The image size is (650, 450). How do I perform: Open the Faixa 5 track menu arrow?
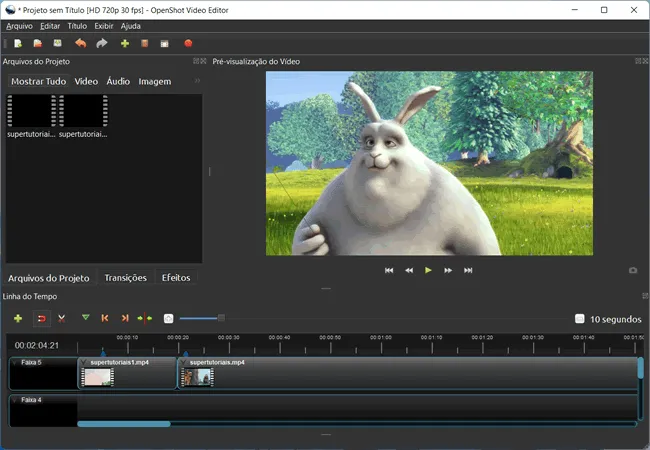(x=15, y=363)
